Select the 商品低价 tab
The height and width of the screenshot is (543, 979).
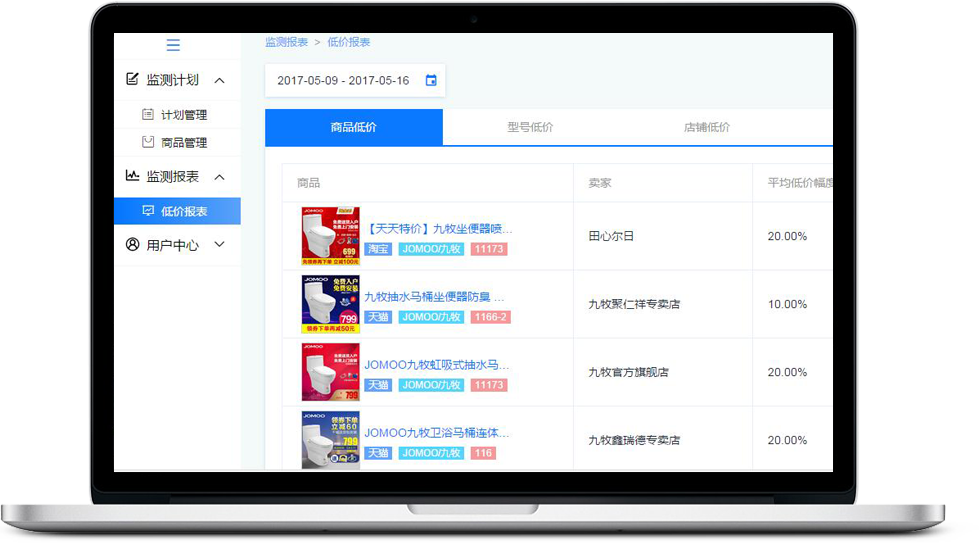(x=353, y=127)
